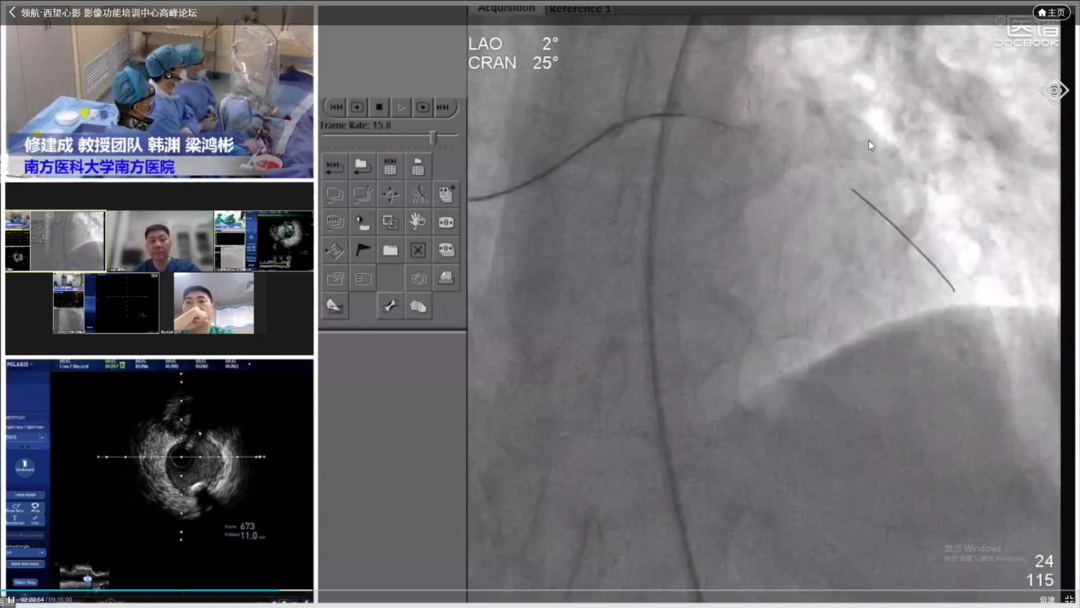Select the hand pan tool
The image size is (1080, 608).
[418, 222]
